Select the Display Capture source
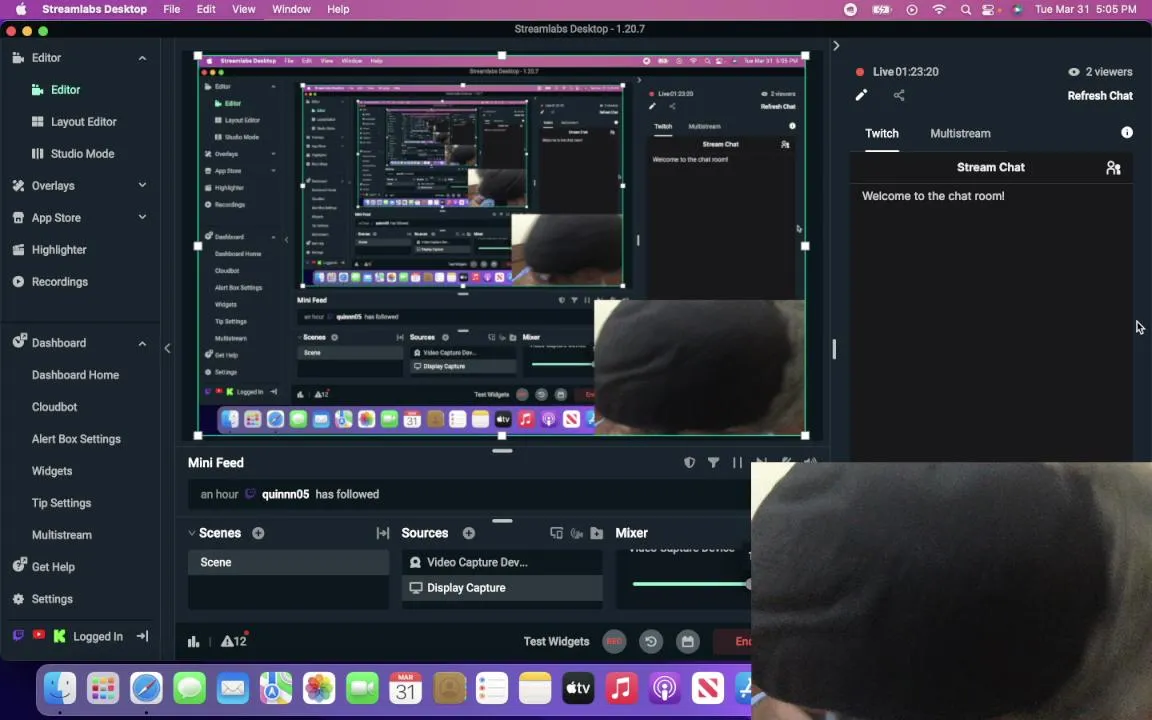This screenshot has height=720, width=1152. pyautogui.click(x=502, y=588)
